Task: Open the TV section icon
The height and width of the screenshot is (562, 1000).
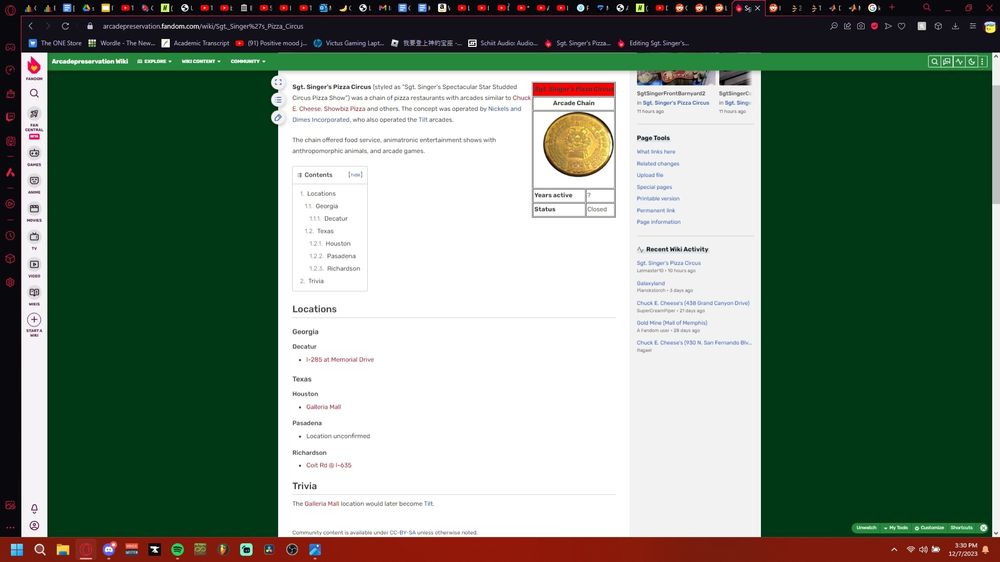Action: pyautogui.click(x=34, y=239)
